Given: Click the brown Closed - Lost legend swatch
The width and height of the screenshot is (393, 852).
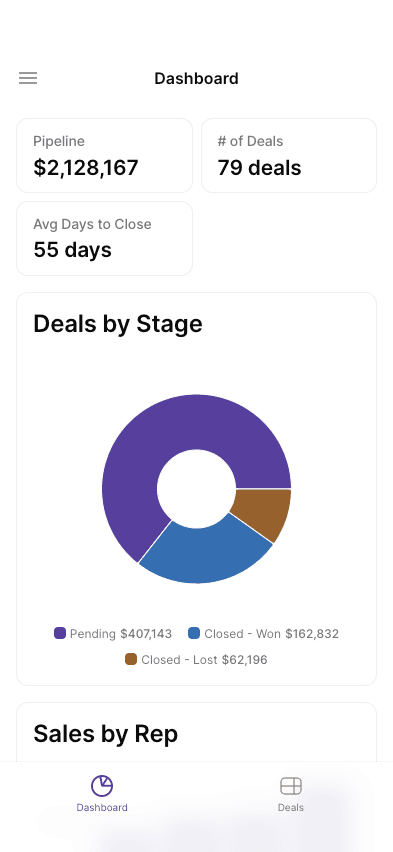Looking at the screenshot, I should click(x=130, y=659).
